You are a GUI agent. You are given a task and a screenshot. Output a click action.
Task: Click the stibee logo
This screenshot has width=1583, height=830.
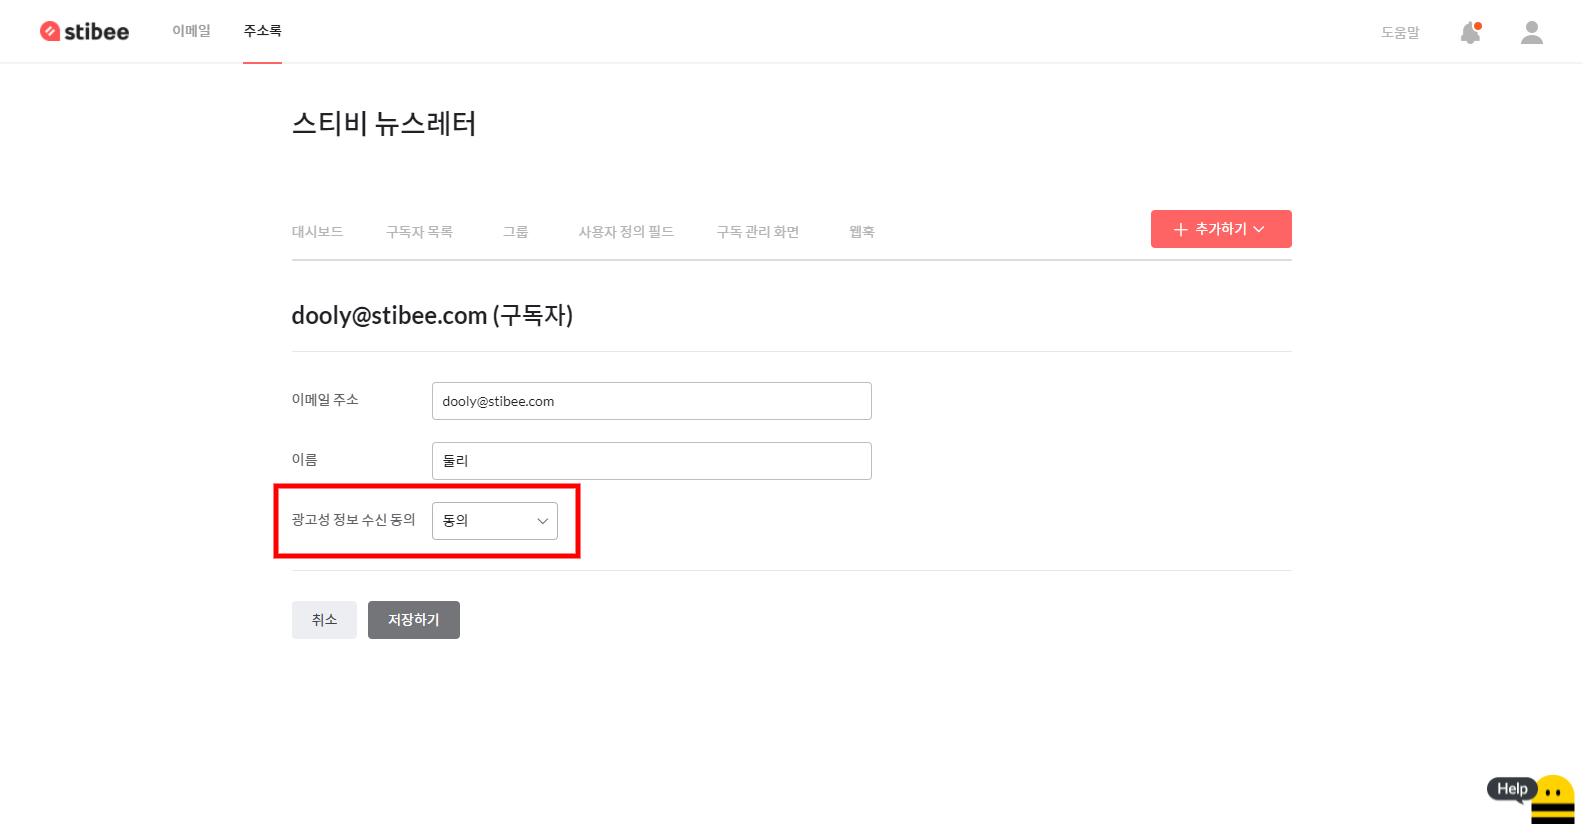pyautogui.click(x=85, y=32)
